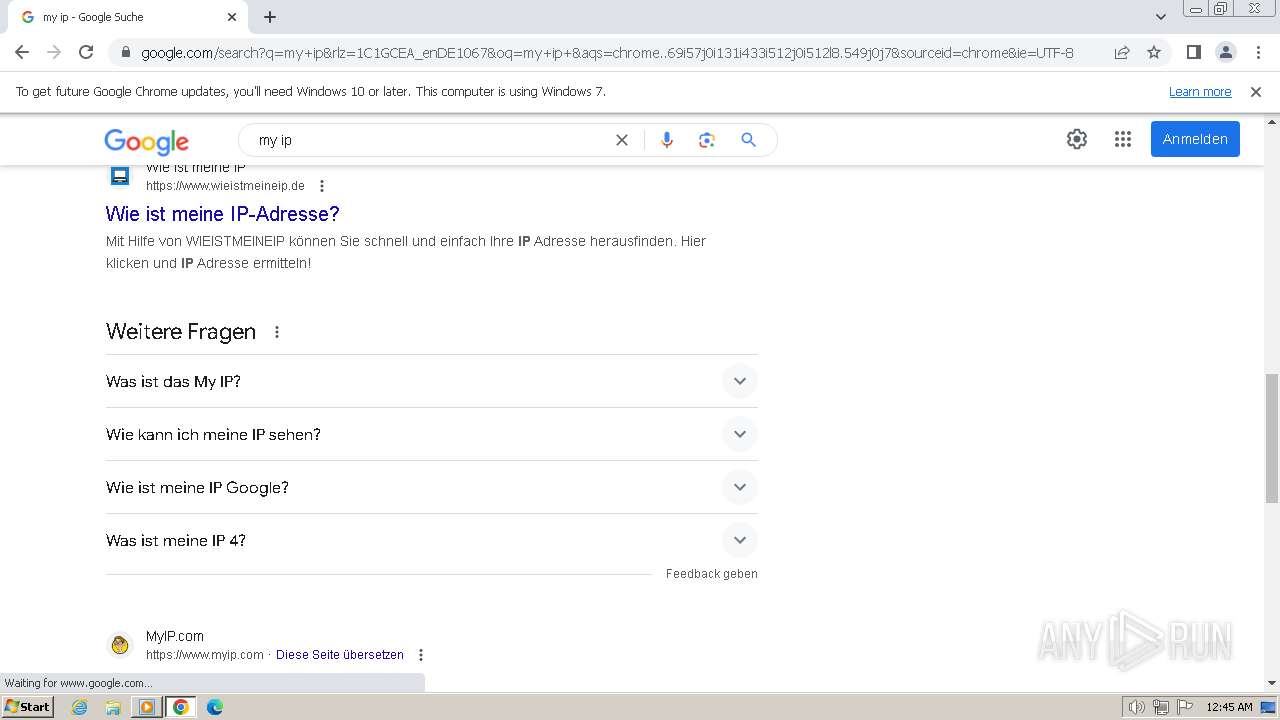1280x720 pixels.
Task: Go to Google home via logo
Action: [x=146, y=141]
